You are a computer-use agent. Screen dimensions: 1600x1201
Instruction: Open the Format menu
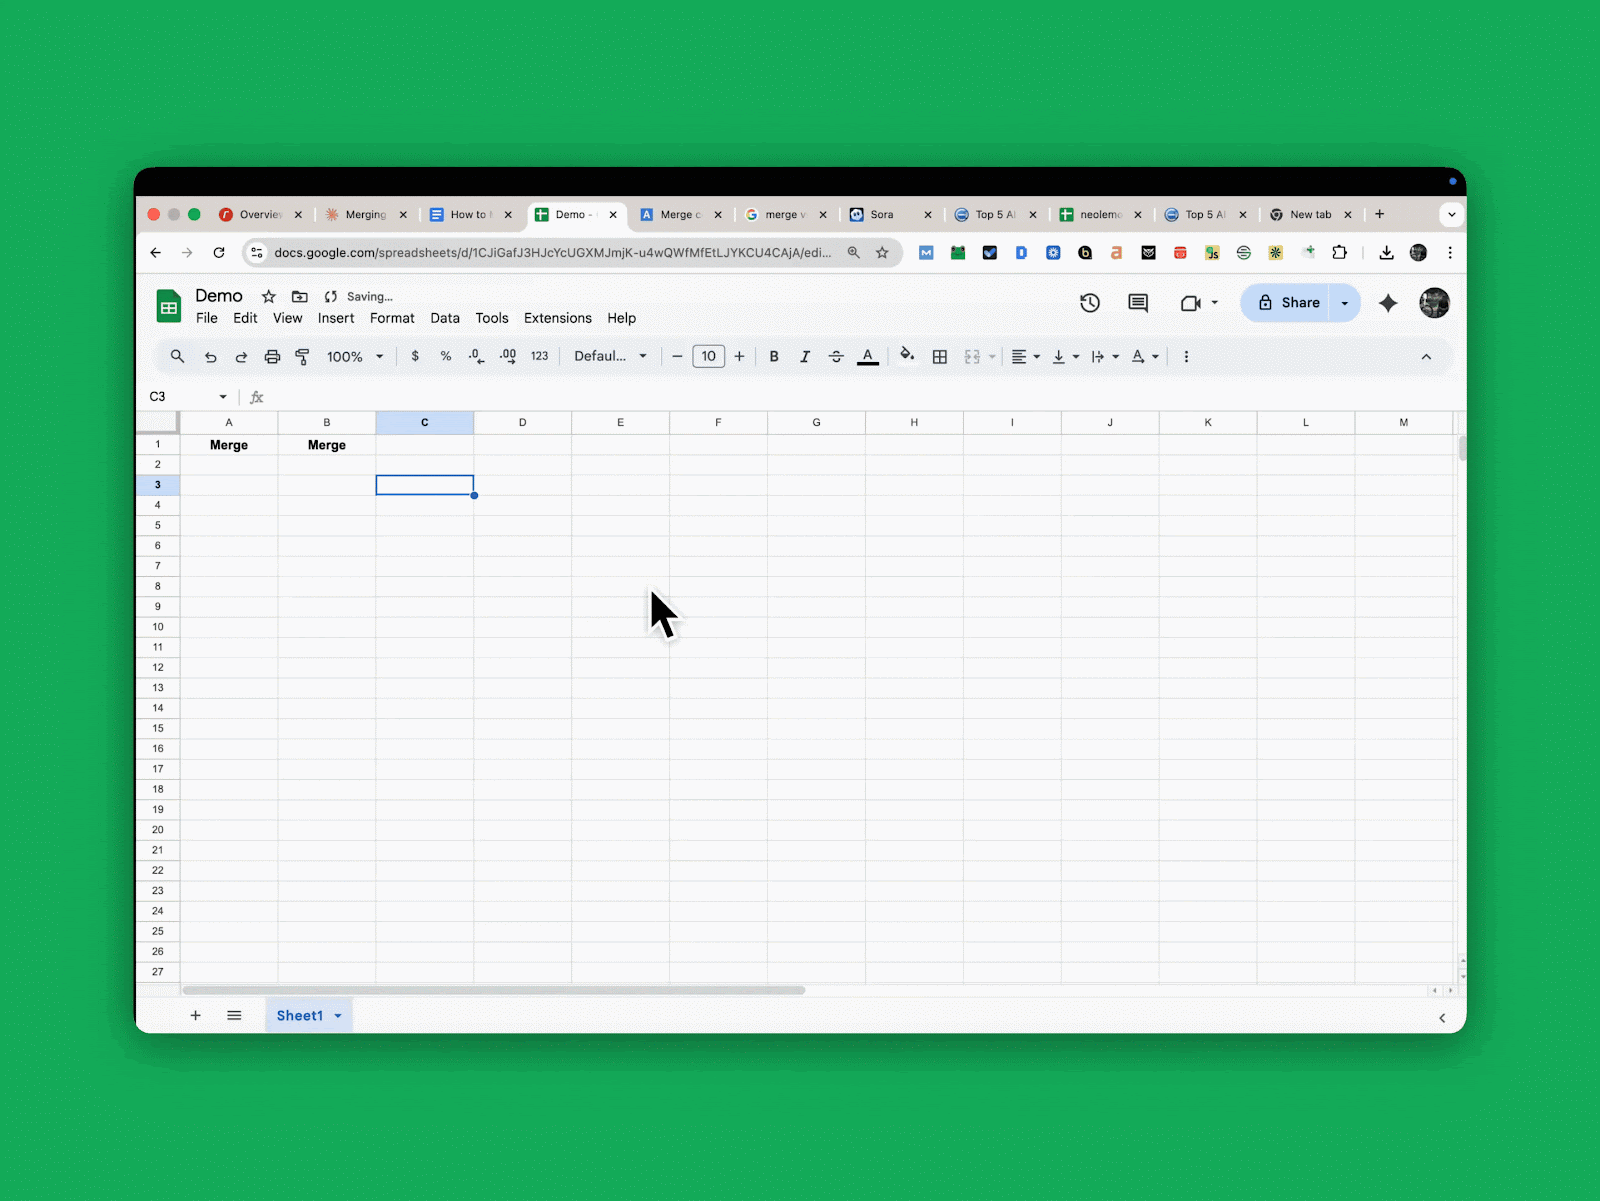pos(392,318)
